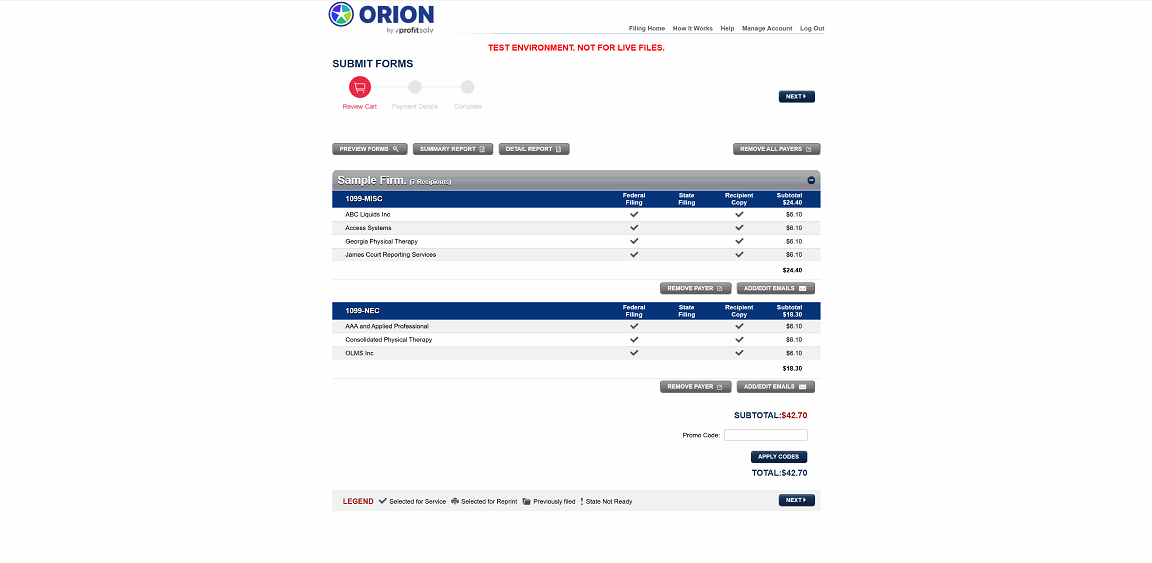Screen dimensions: 1152x563
Task: Toggle Recipient Copy for Consolidated Physical Therapy
Action: (739, 340)
